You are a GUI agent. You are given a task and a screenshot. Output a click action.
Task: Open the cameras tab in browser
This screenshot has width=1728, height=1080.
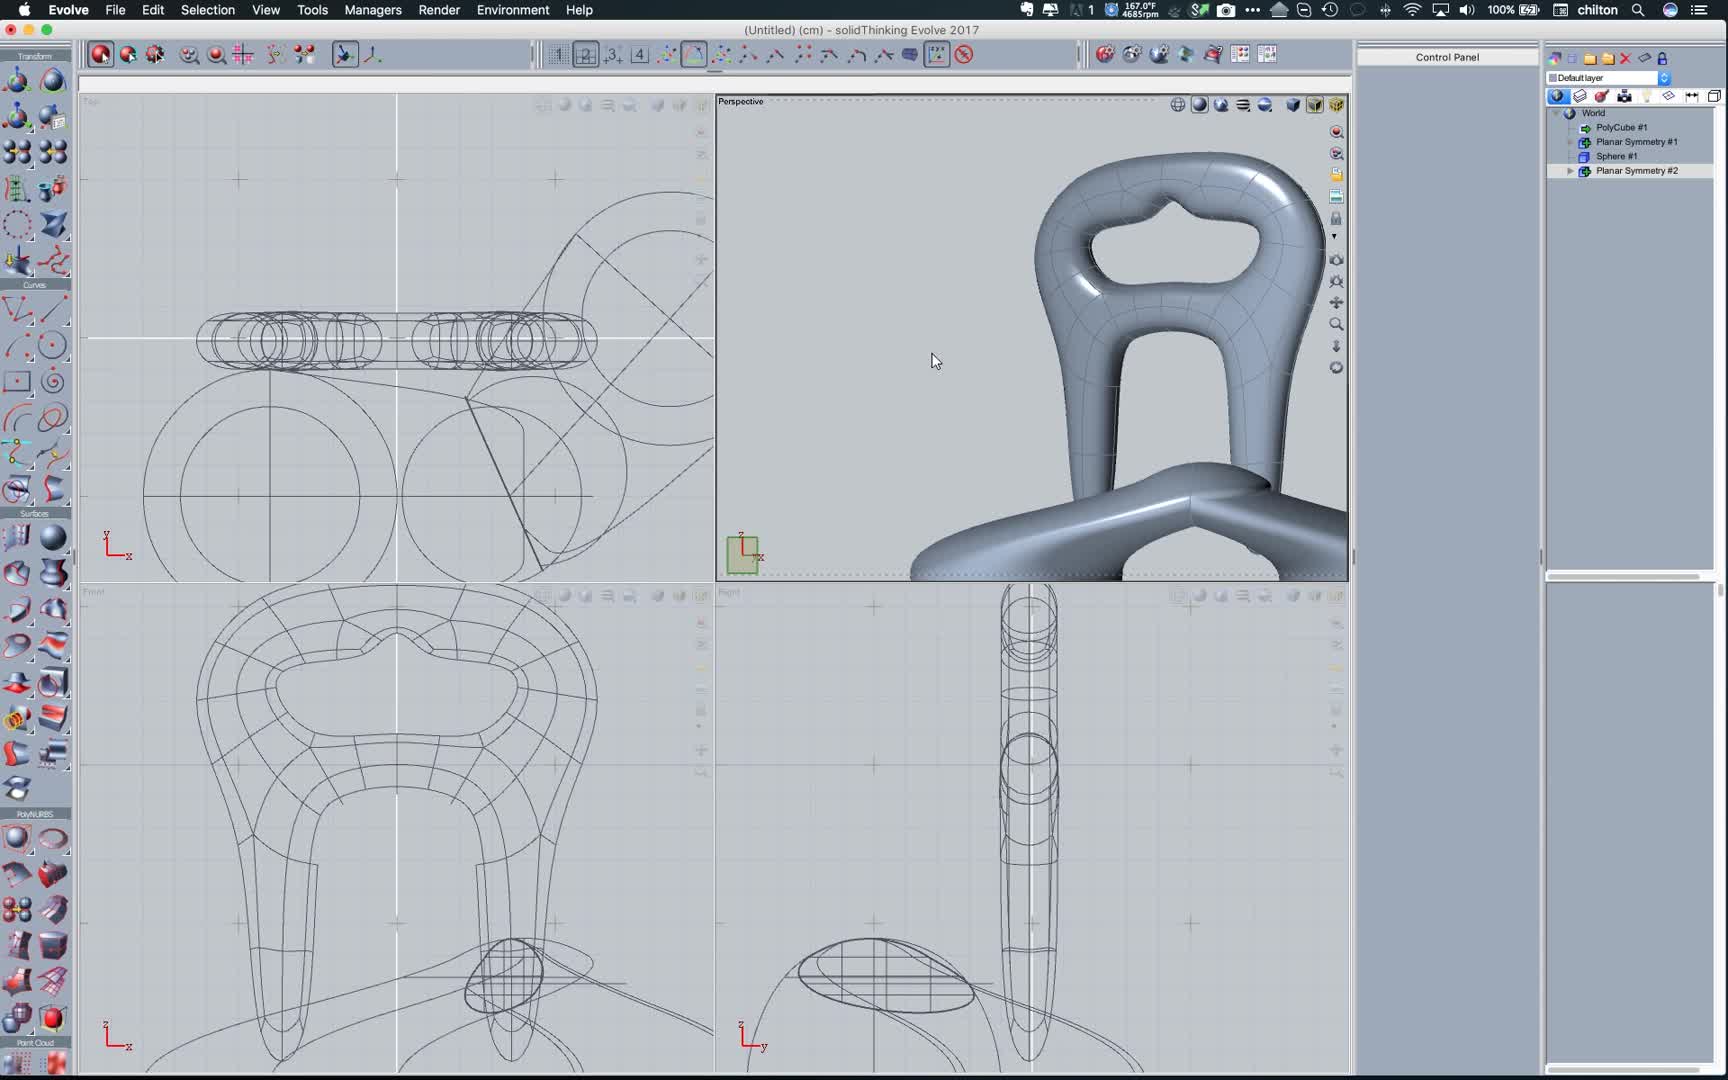click(x=1624, y=96)
